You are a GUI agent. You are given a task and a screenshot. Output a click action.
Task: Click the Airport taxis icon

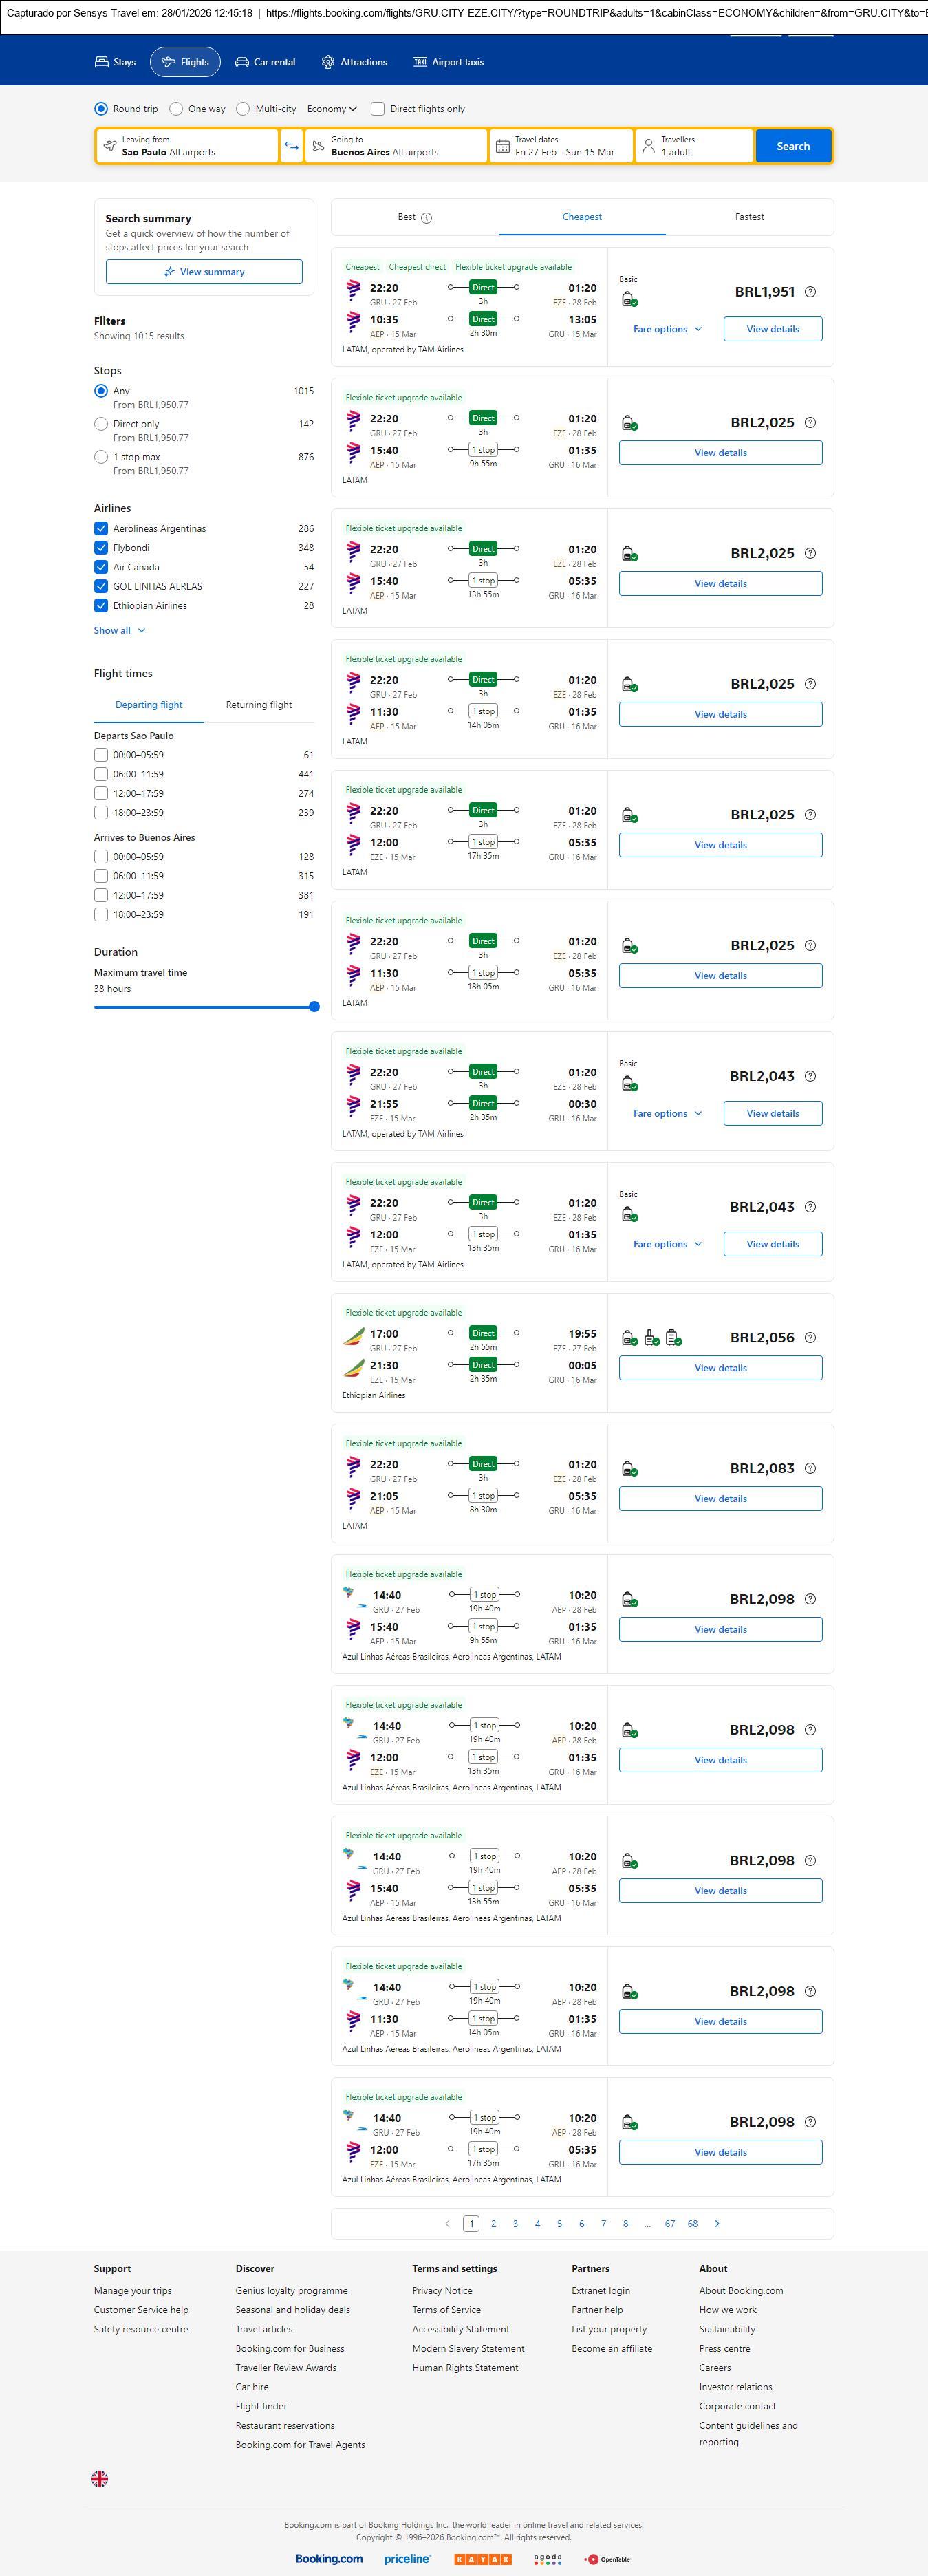pos(420,62)
